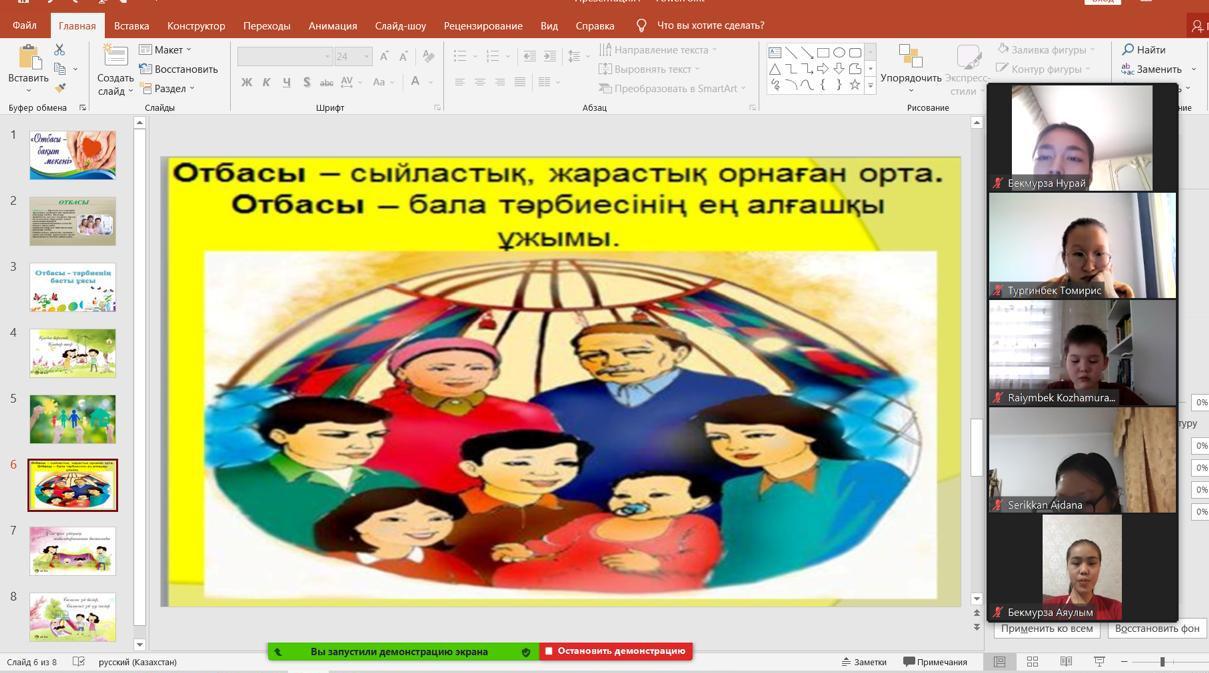The width and height of the screenshot is (1209, 673).
Task: Expand the Макет layout dropdown
Action: [x=165, y=49]
